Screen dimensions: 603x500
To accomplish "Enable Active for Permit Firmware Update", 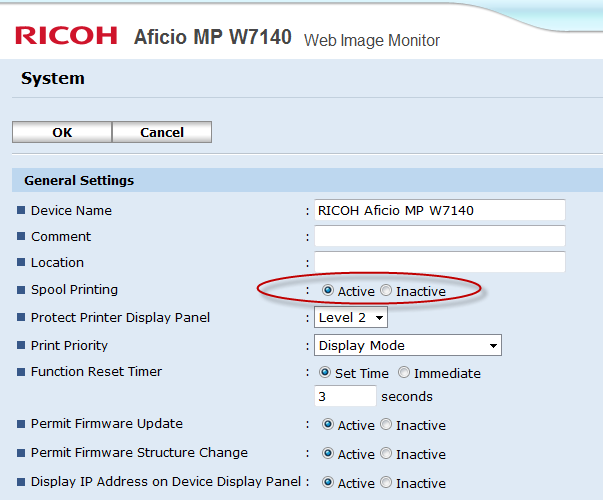I will point(328,425).
